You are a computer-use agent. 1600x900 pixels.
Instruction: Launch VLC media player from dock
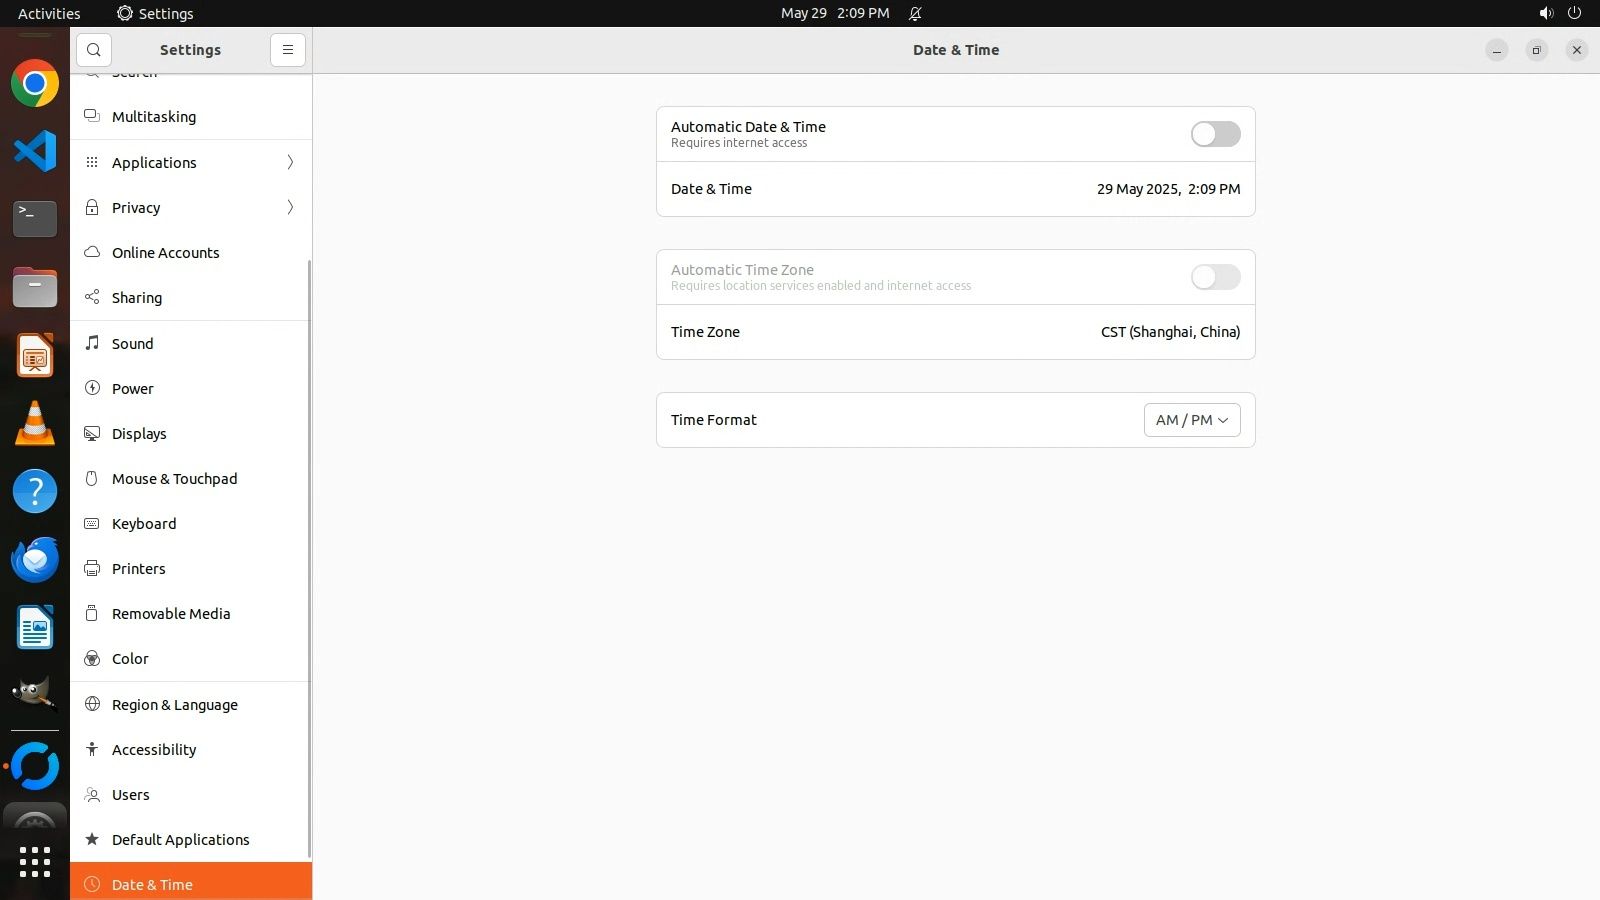35,424
